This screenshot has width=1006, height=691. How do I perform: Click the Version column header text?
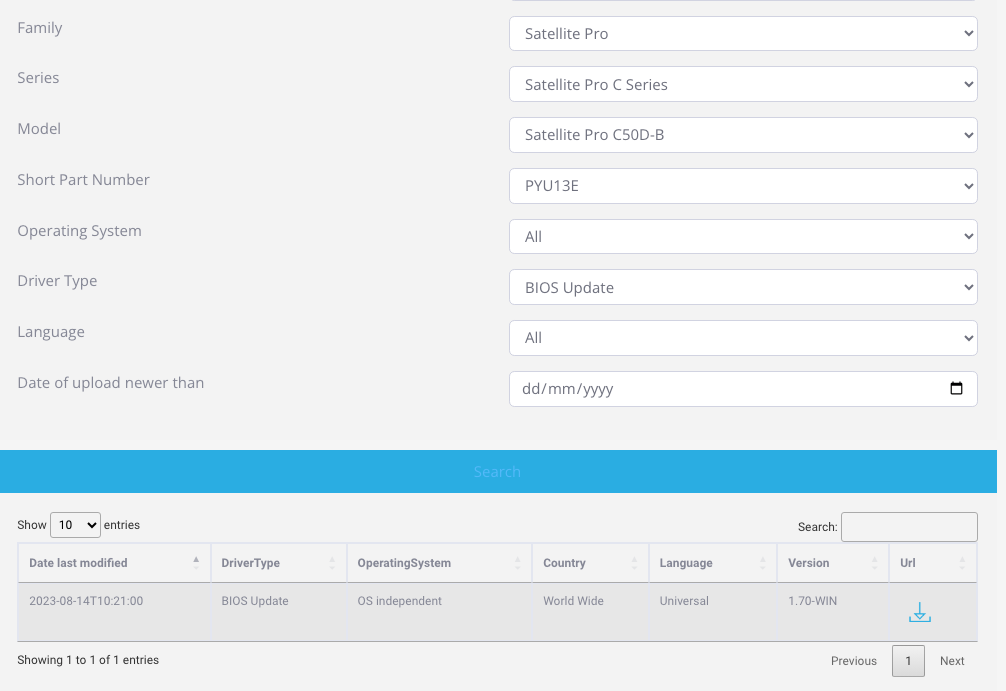tap(808, 563)
